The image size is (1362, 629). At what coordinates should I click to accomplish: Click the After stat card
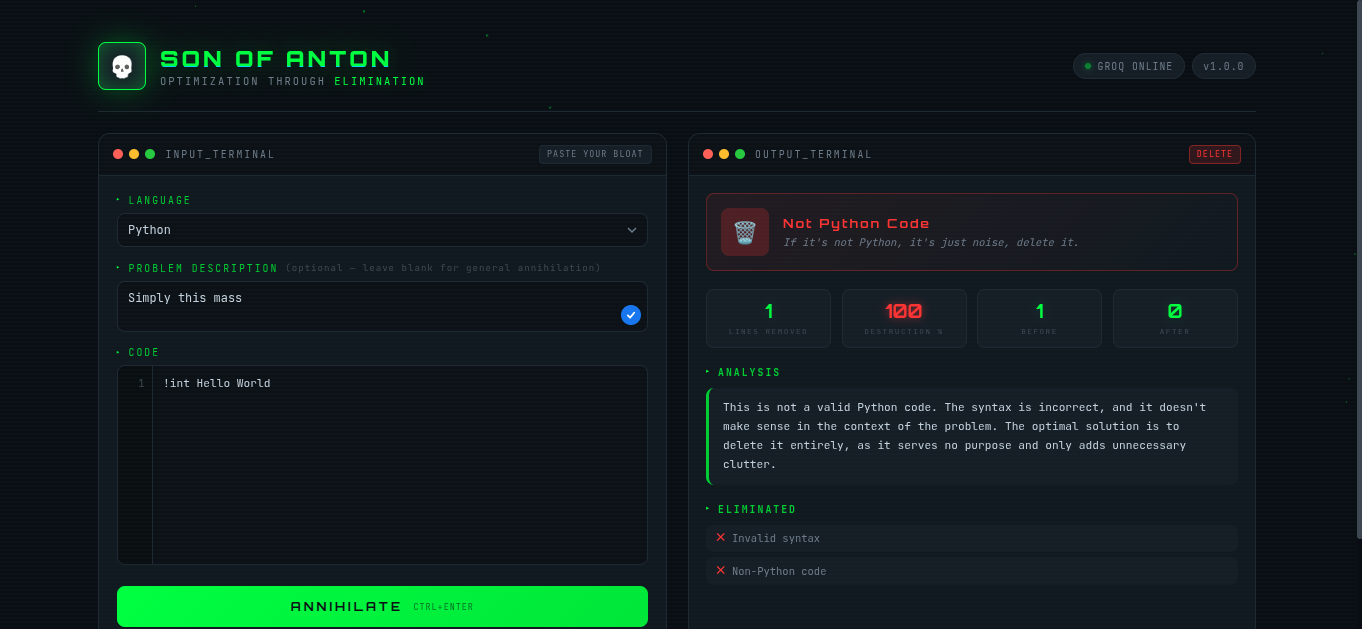click(x=1175, y=318)
